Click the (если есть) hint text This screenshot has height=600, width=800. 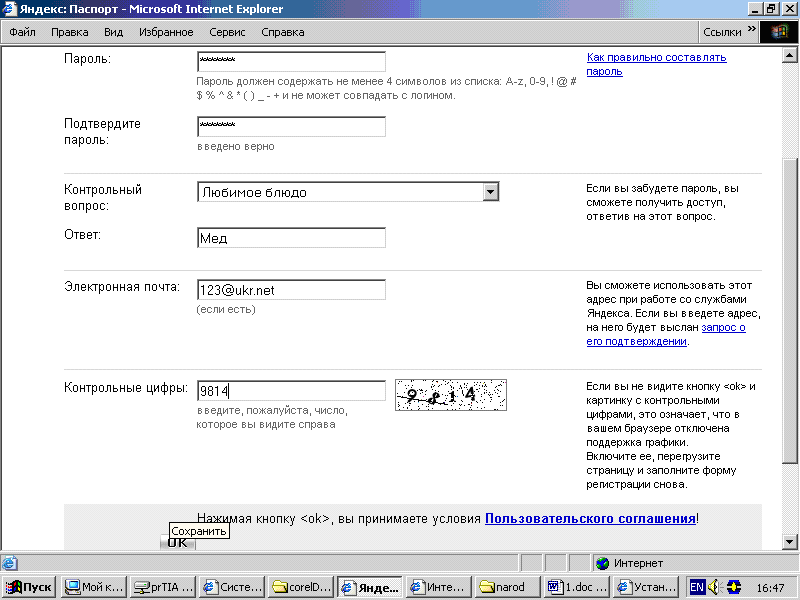226,309
